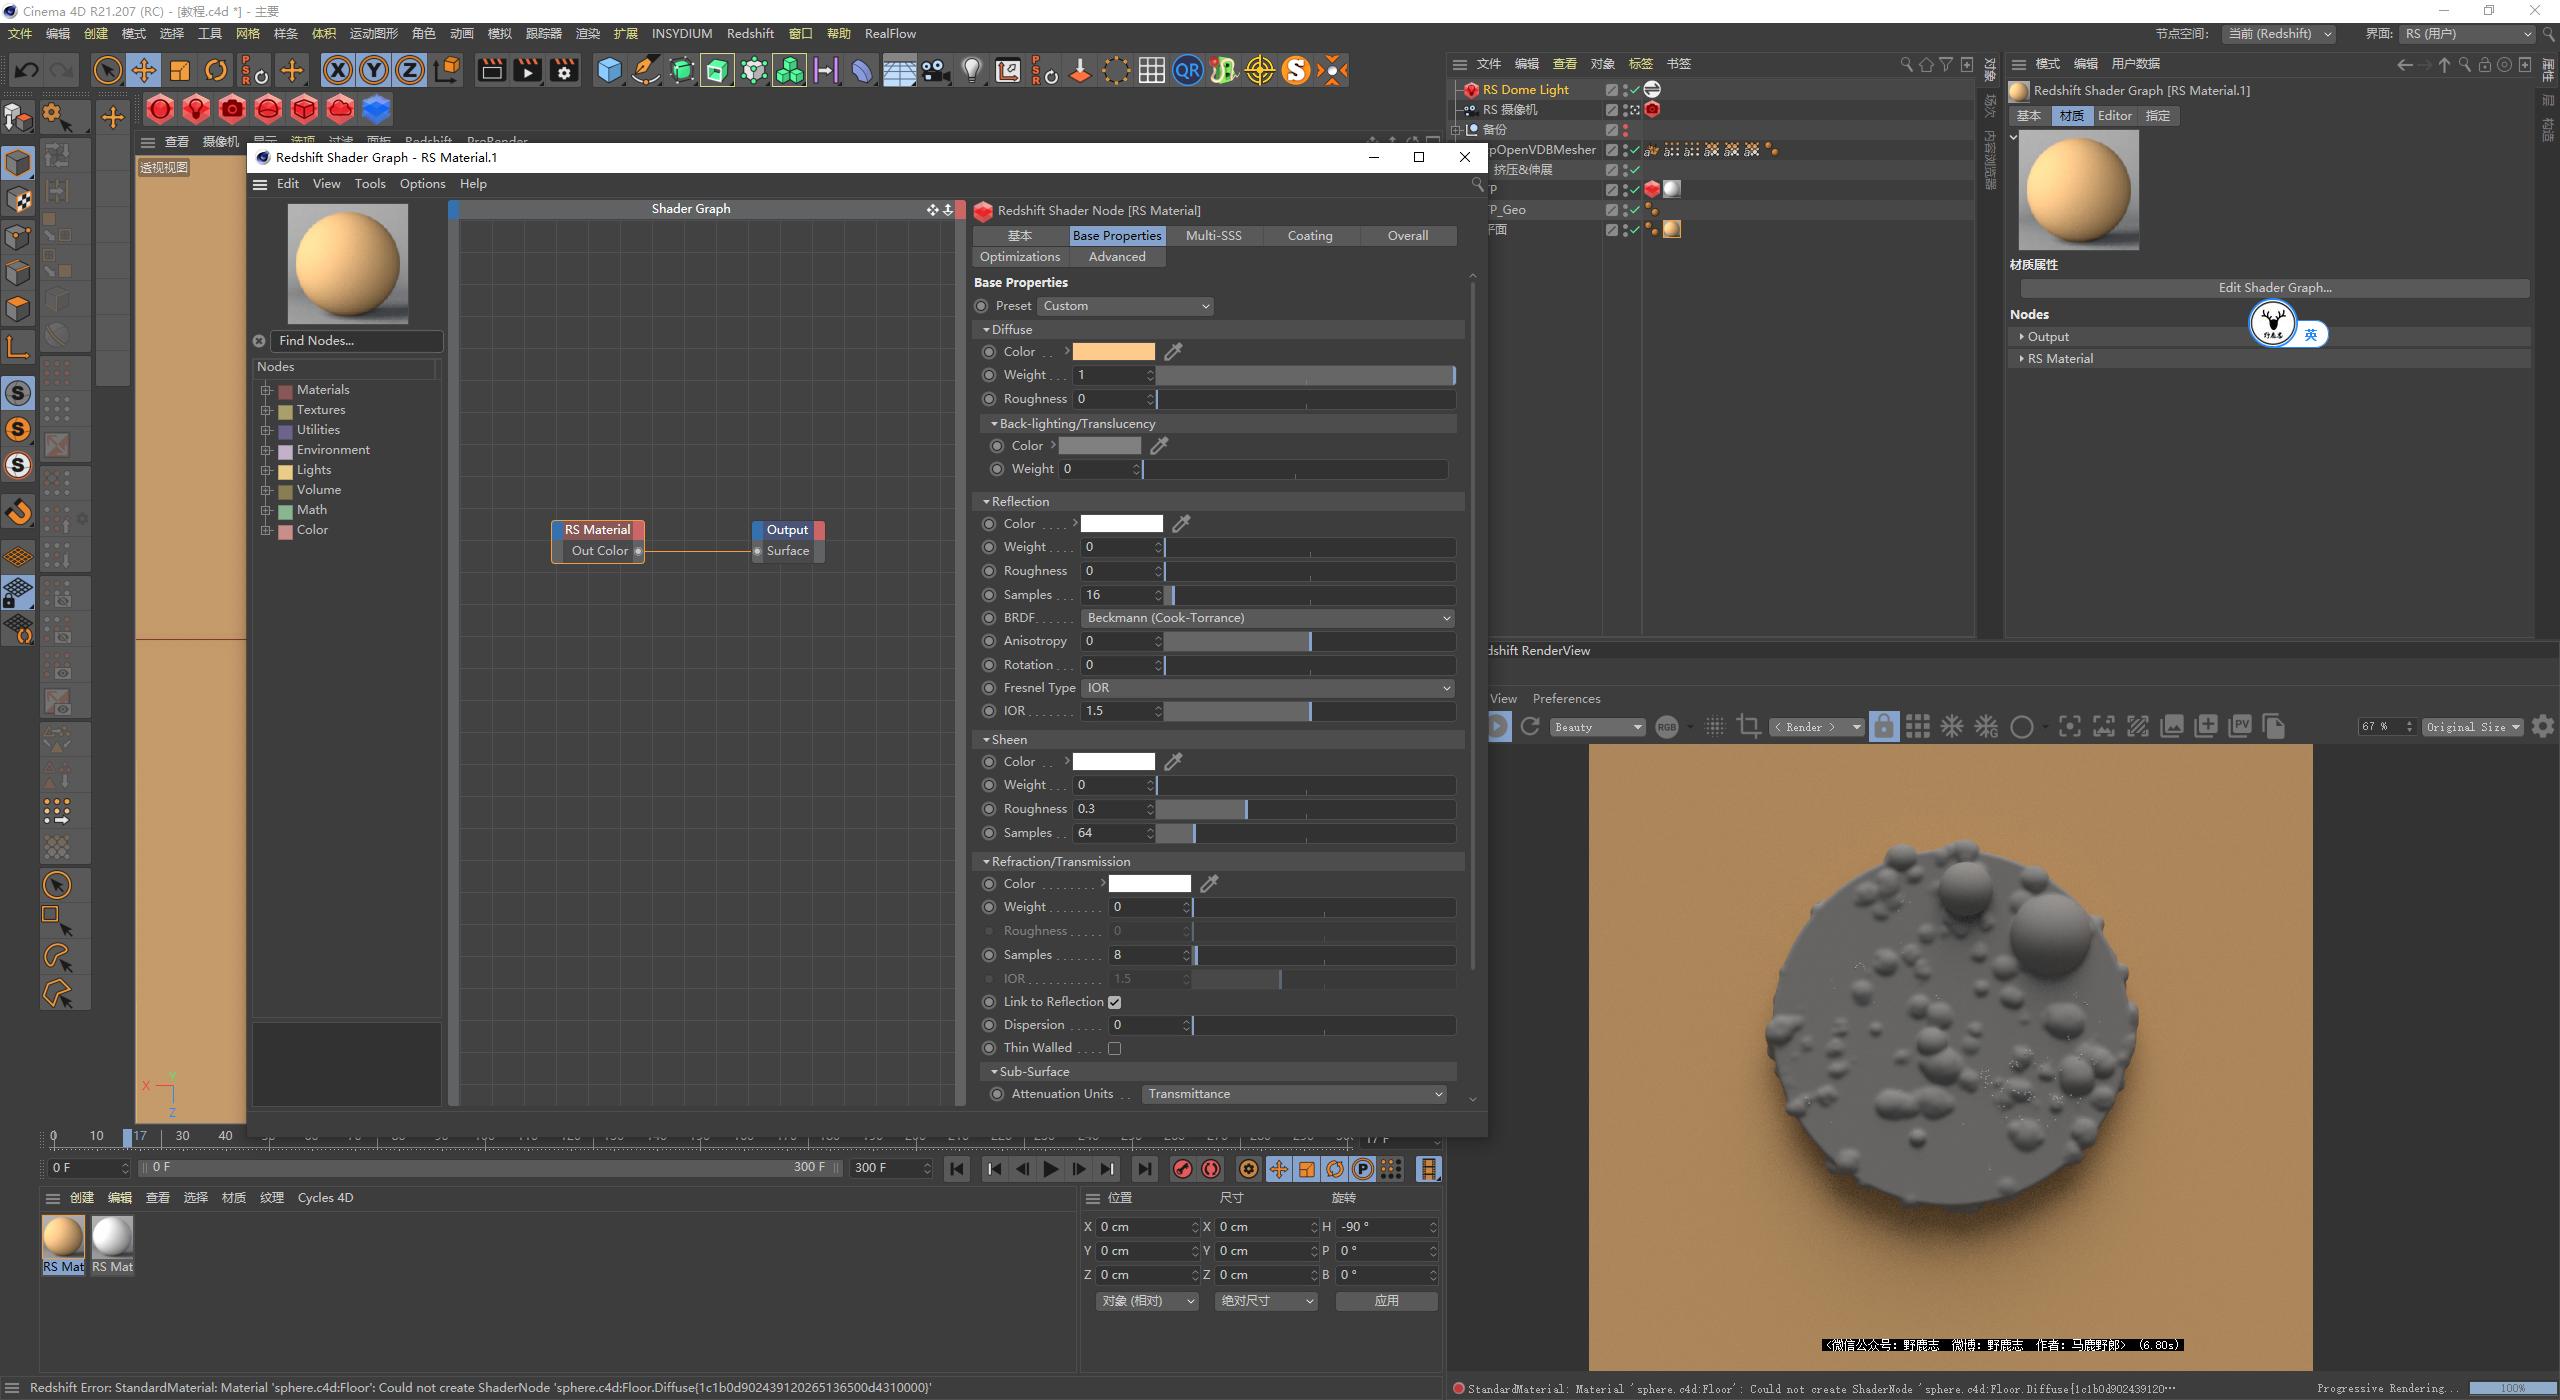This screenshot has width=2560, height=1400.
Task: Switch to the Multi-SSS tab
Action: [1213, 235]
